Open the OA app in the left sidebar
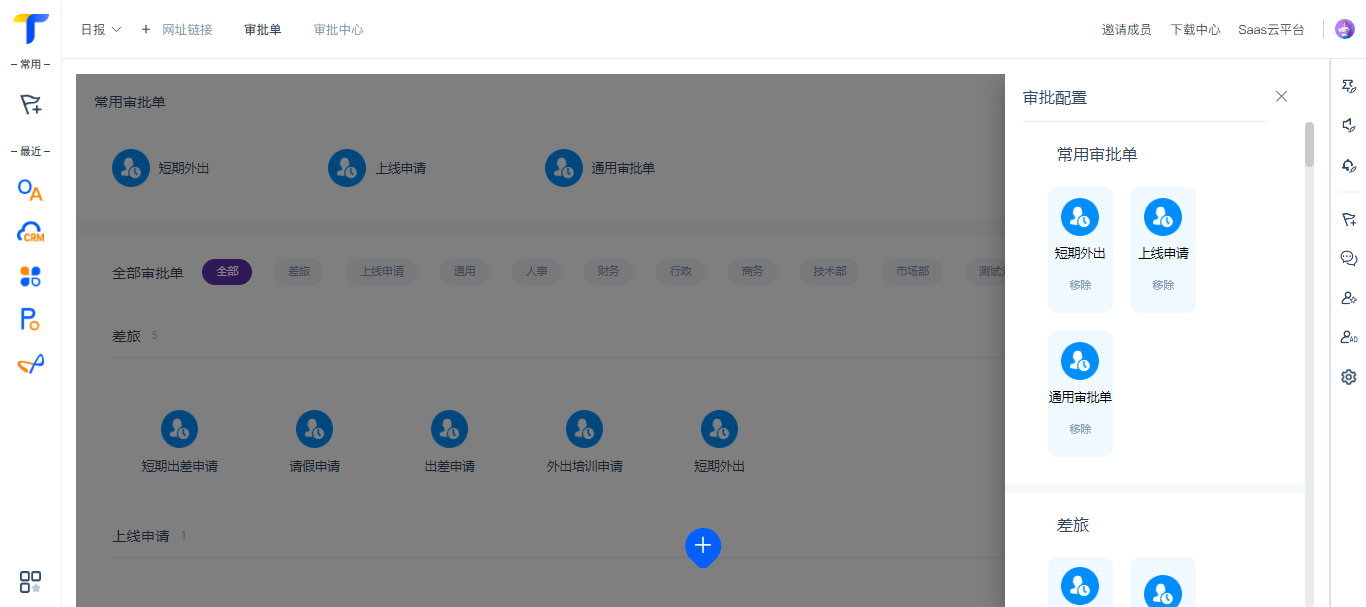The height and width of the screenshot is (607, 1366). 30,190
